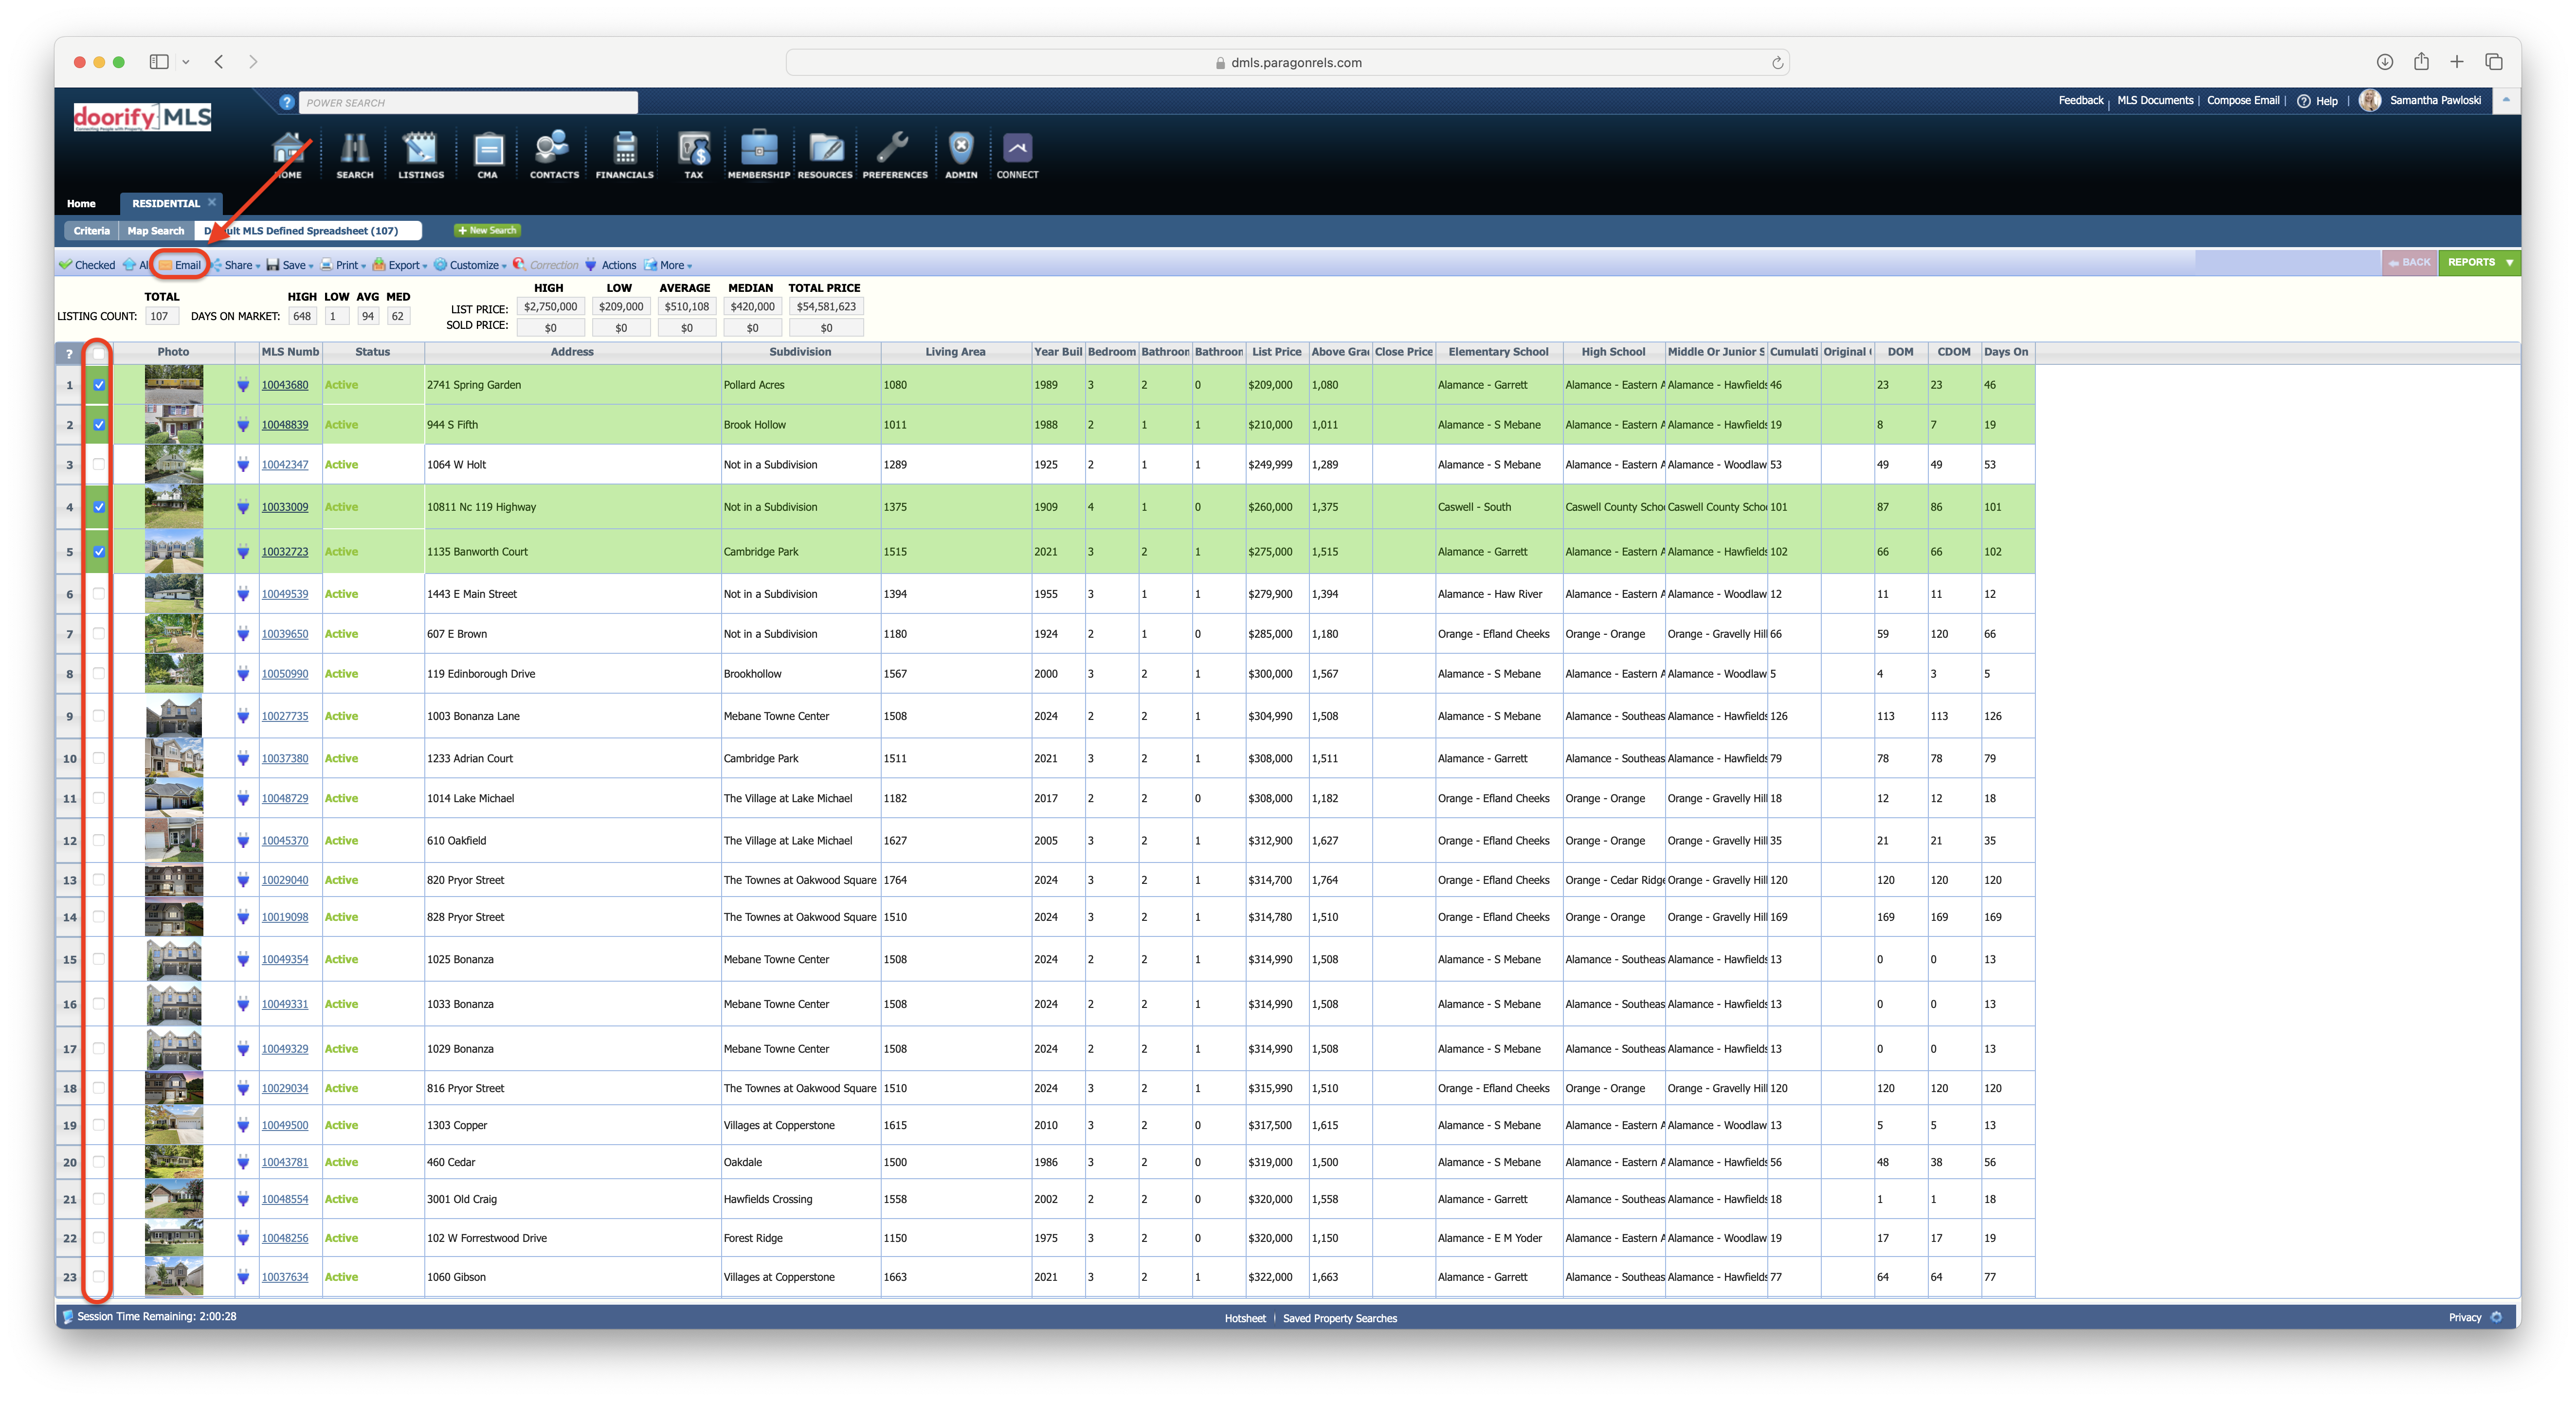Click Saved Property Searches link
2576x1401 pixels.
1340,1318
